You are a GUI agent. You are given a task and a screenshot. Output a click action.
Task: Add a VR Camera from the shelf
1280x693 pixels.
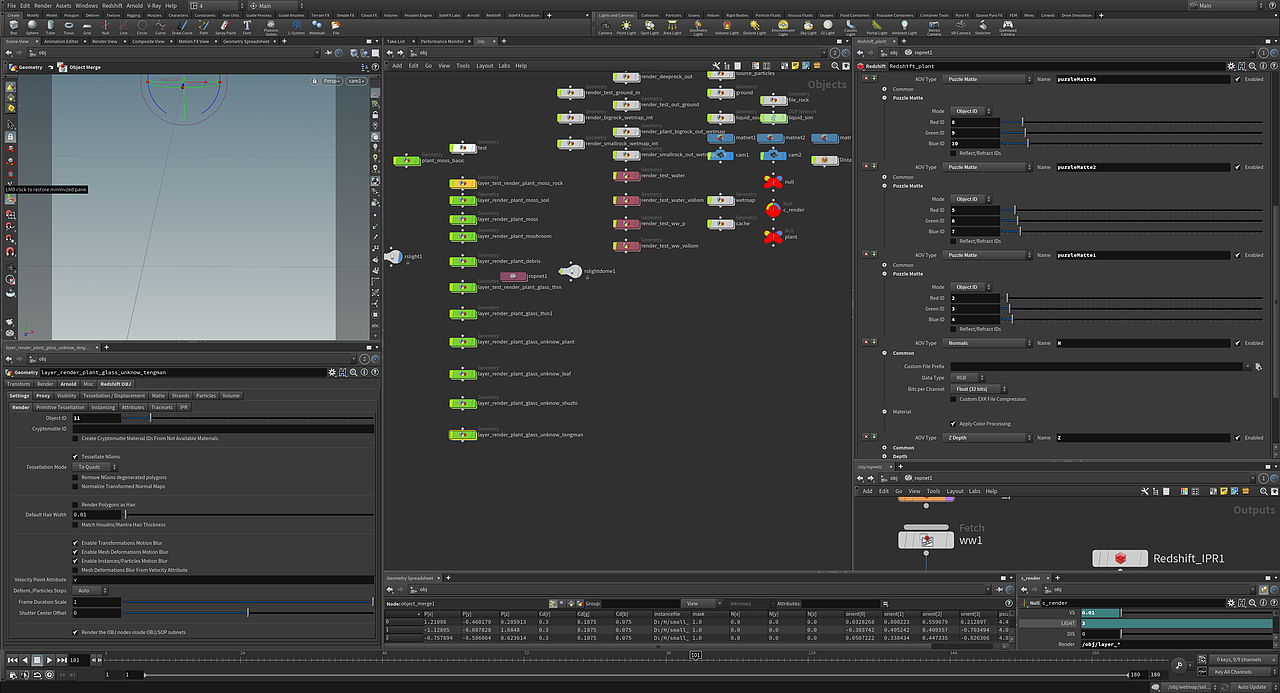pyautogui.click(x=961, y=26)
